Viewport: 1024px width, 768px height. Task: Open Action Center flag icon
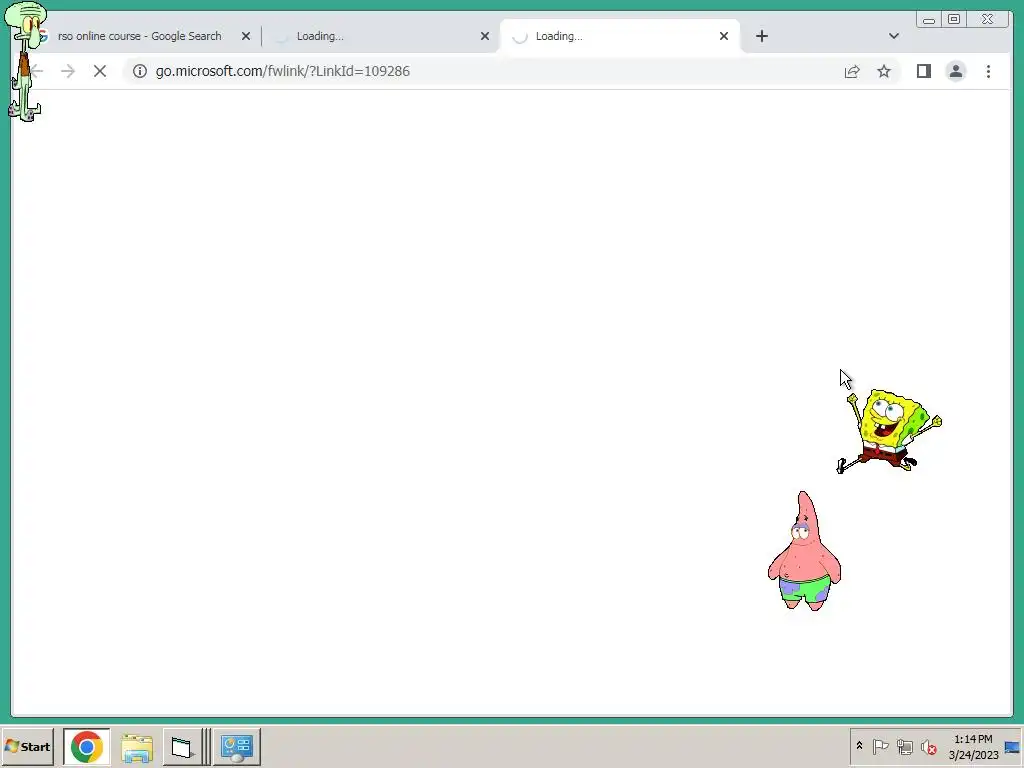[x=880, y=746]
